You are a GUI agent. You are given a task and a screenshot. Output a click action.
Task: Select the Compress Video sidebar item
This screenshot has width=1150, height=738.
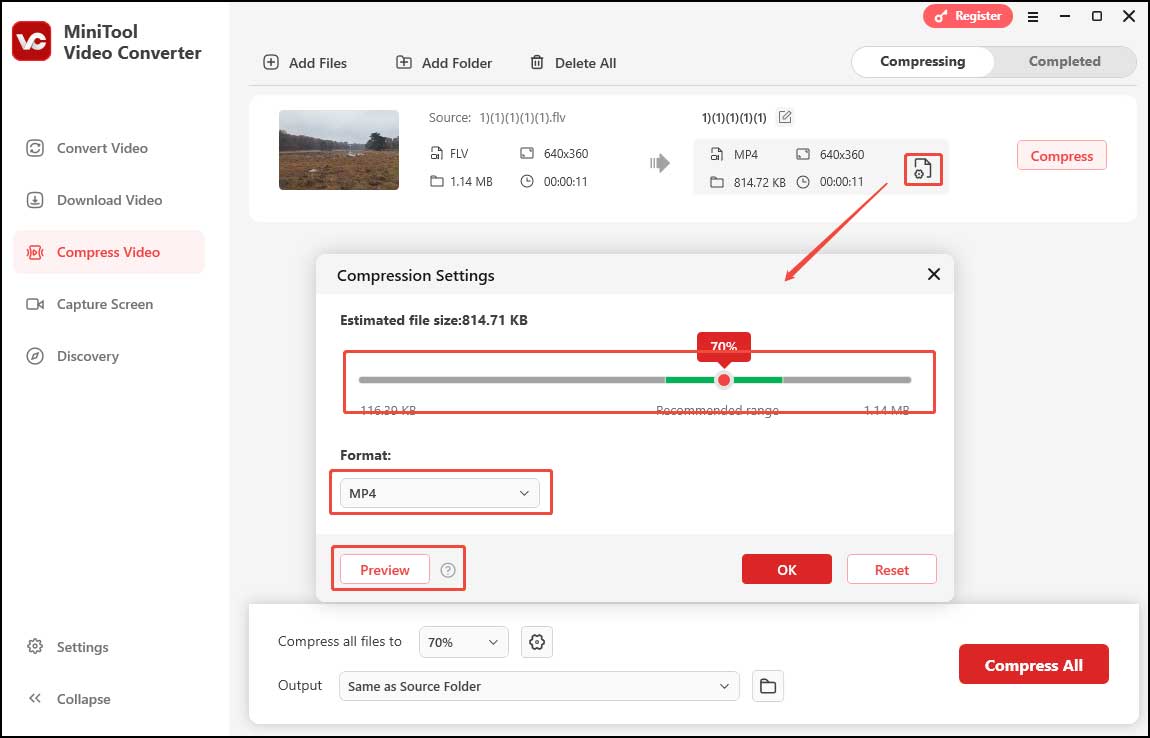point(109,252)
